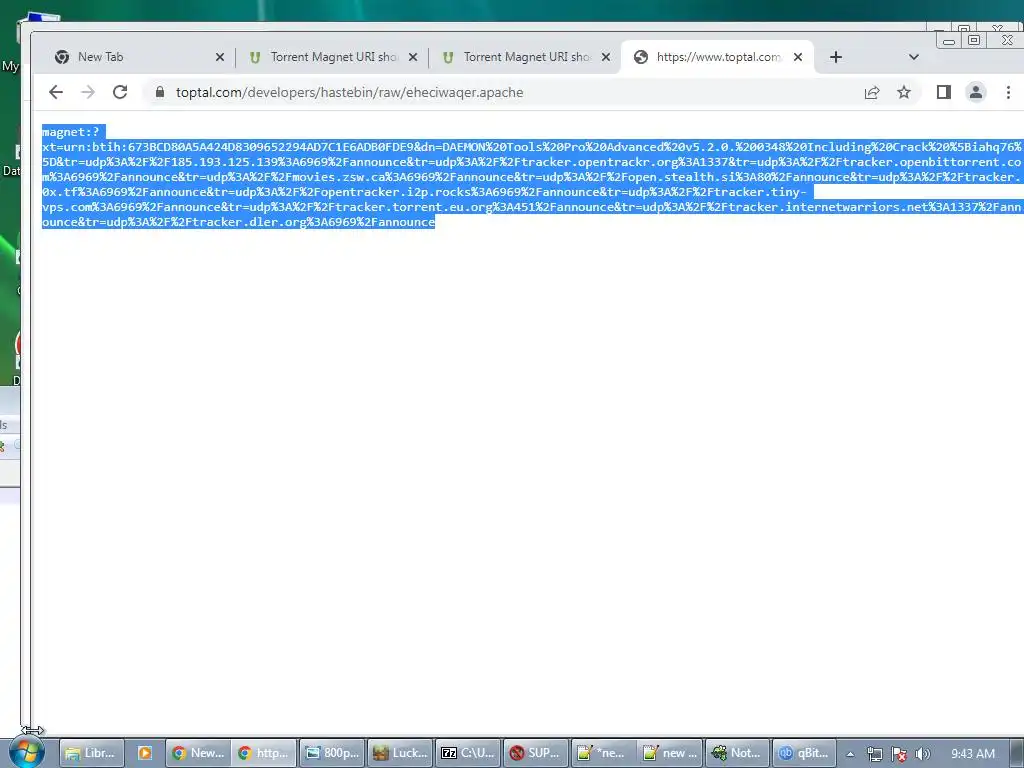Click the Show desktop button beside the clock
1024x768 pixels.
click(x=1017, y=753)
